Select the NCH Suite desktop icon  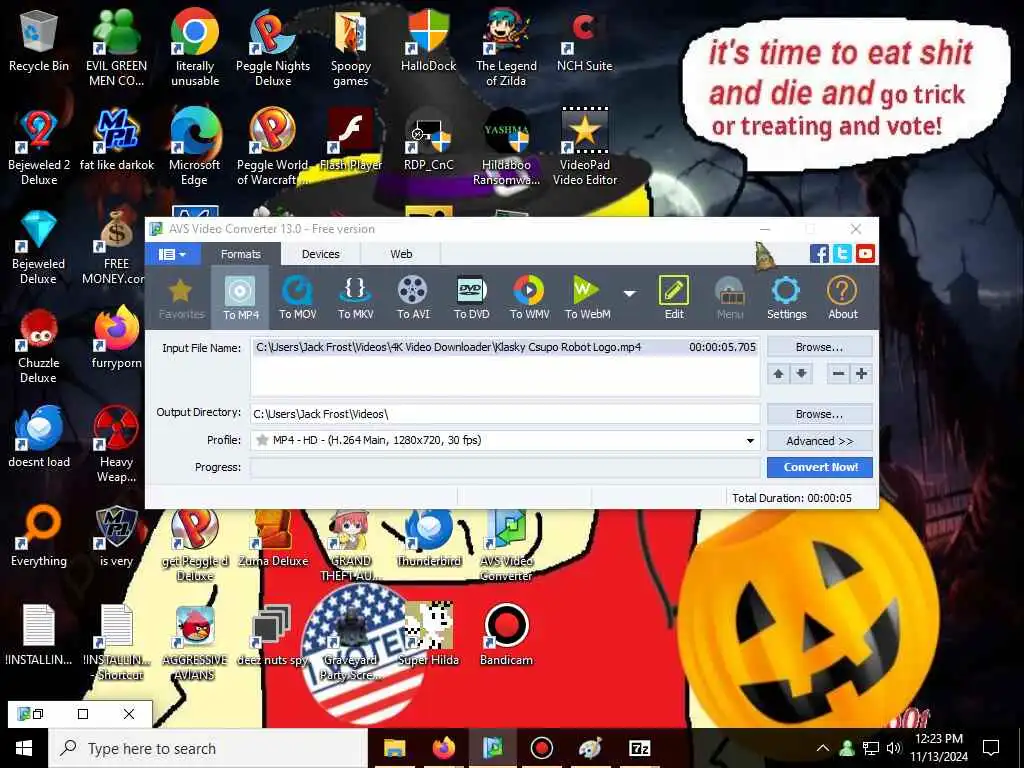(584, 40)
